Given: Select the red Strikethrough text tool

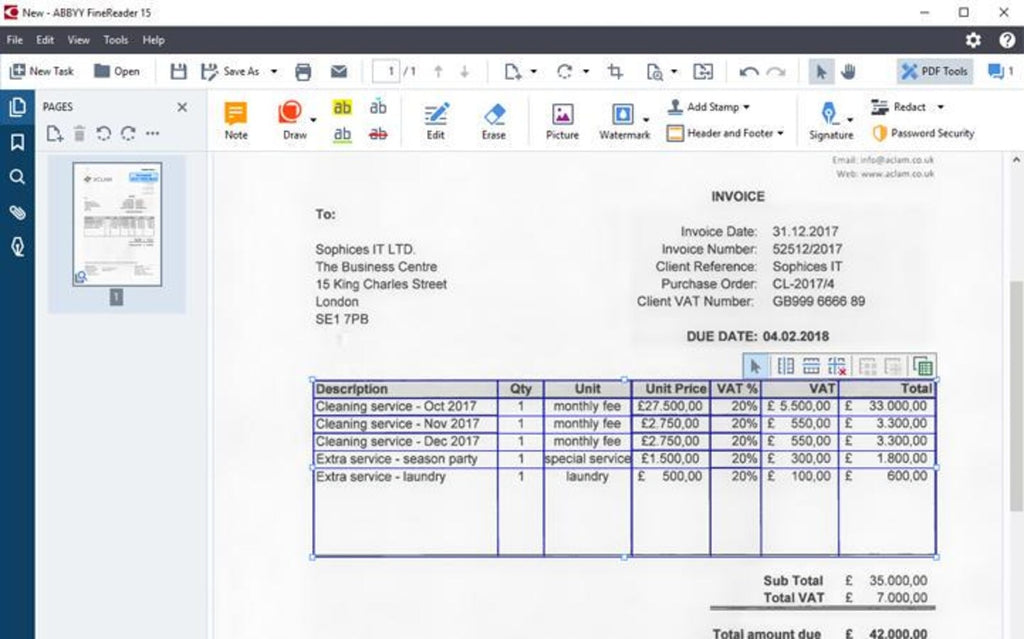Looking at the screenshot, I should (378, 134).
